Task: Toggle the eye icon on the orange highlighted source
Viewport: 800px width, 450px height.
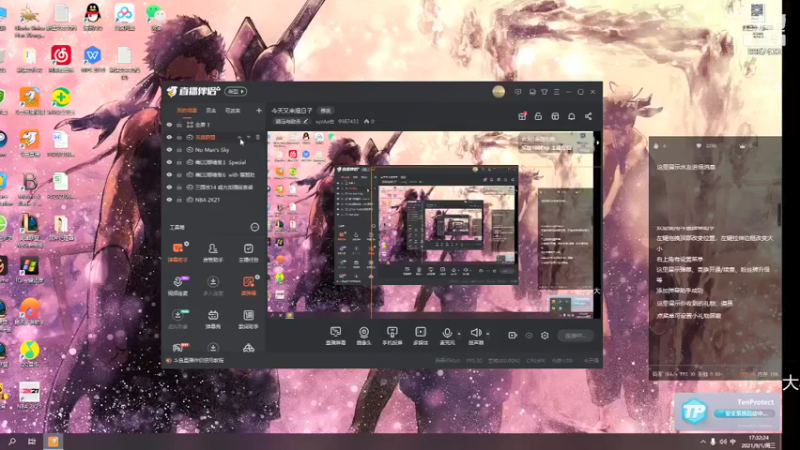Action: click(169, 137)
